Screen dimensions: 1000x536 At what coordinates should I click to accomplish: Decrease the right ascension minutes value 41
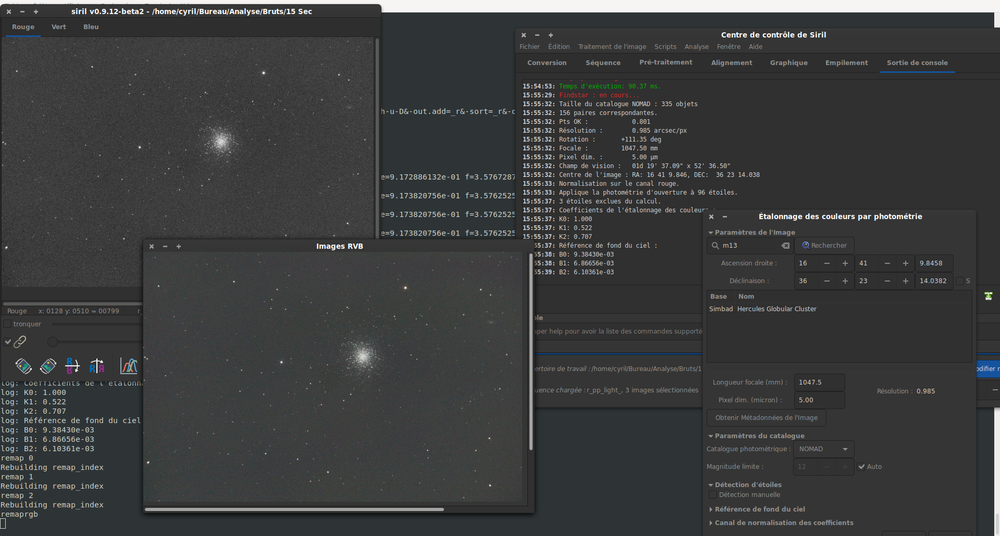coord(886,264)
